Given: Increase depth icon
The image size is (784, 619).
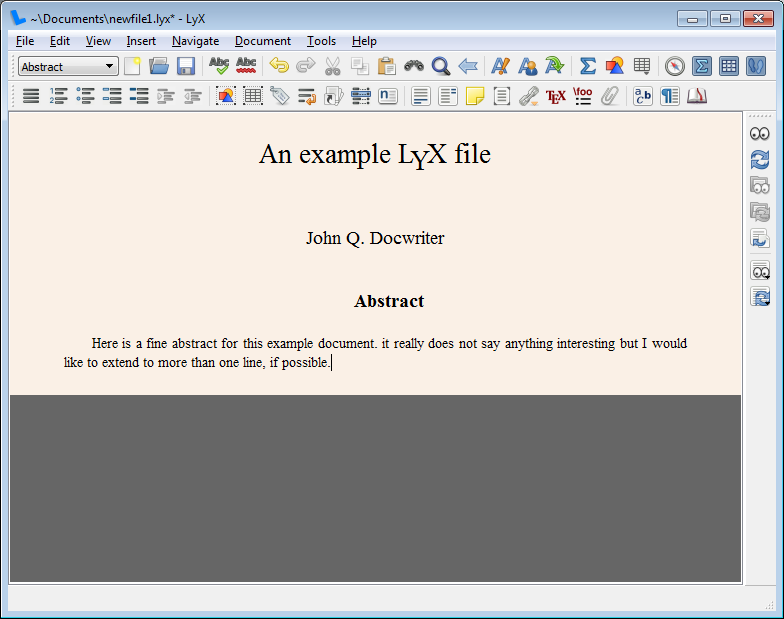Looking at the screenshot, I should coord(166,96).
